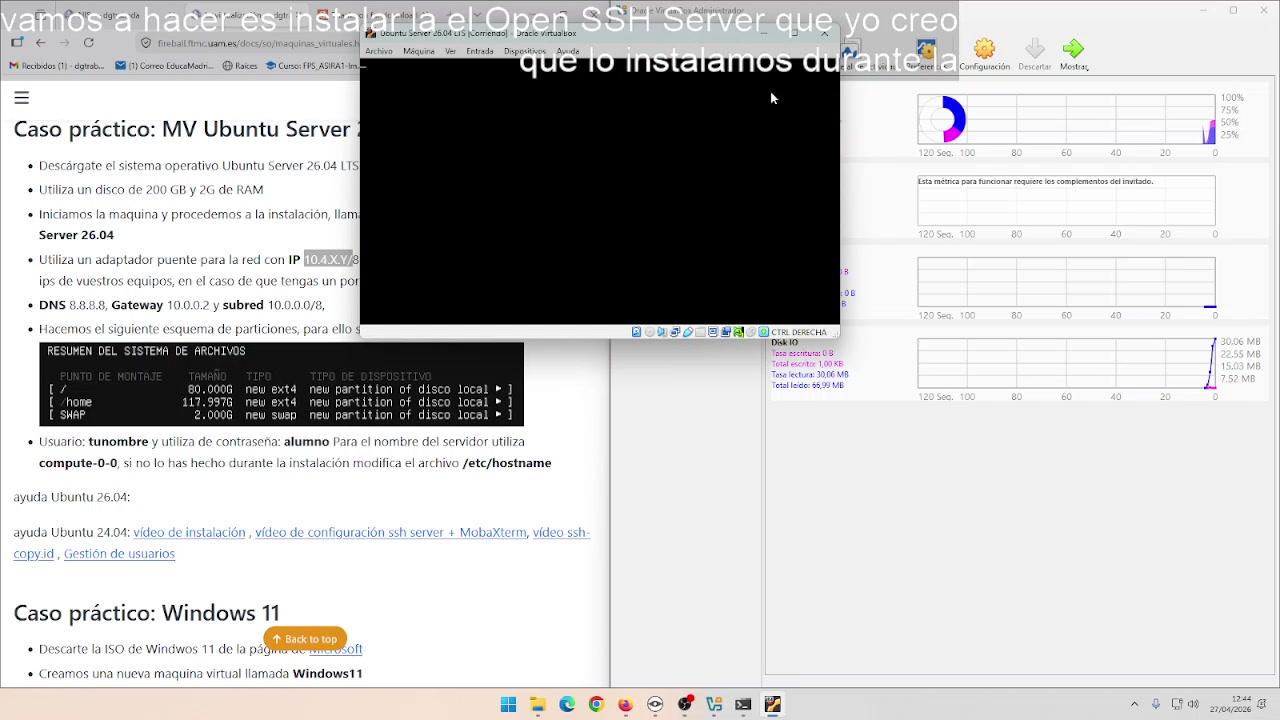
Task: Click the green CPU virtualization icon in VM status bar
Action: pos(738,332)
